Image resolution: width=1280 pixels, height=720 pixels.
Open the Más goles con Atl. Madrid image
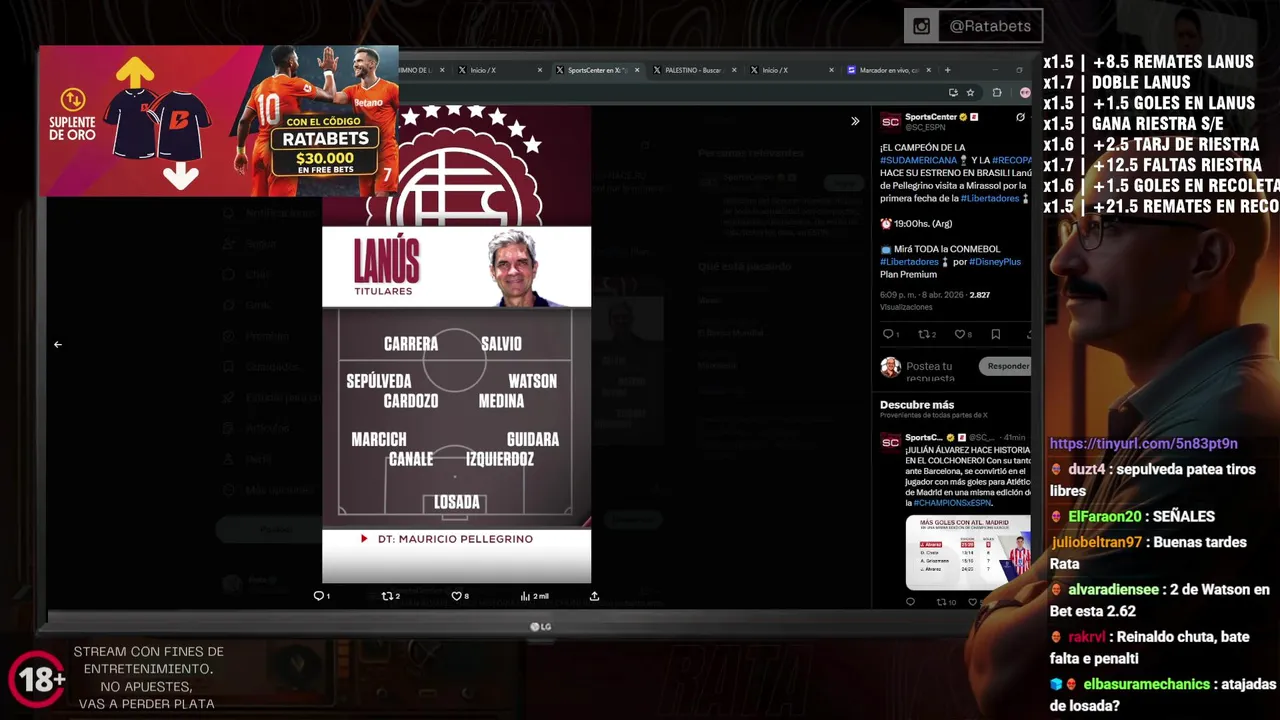pos(968,552)
